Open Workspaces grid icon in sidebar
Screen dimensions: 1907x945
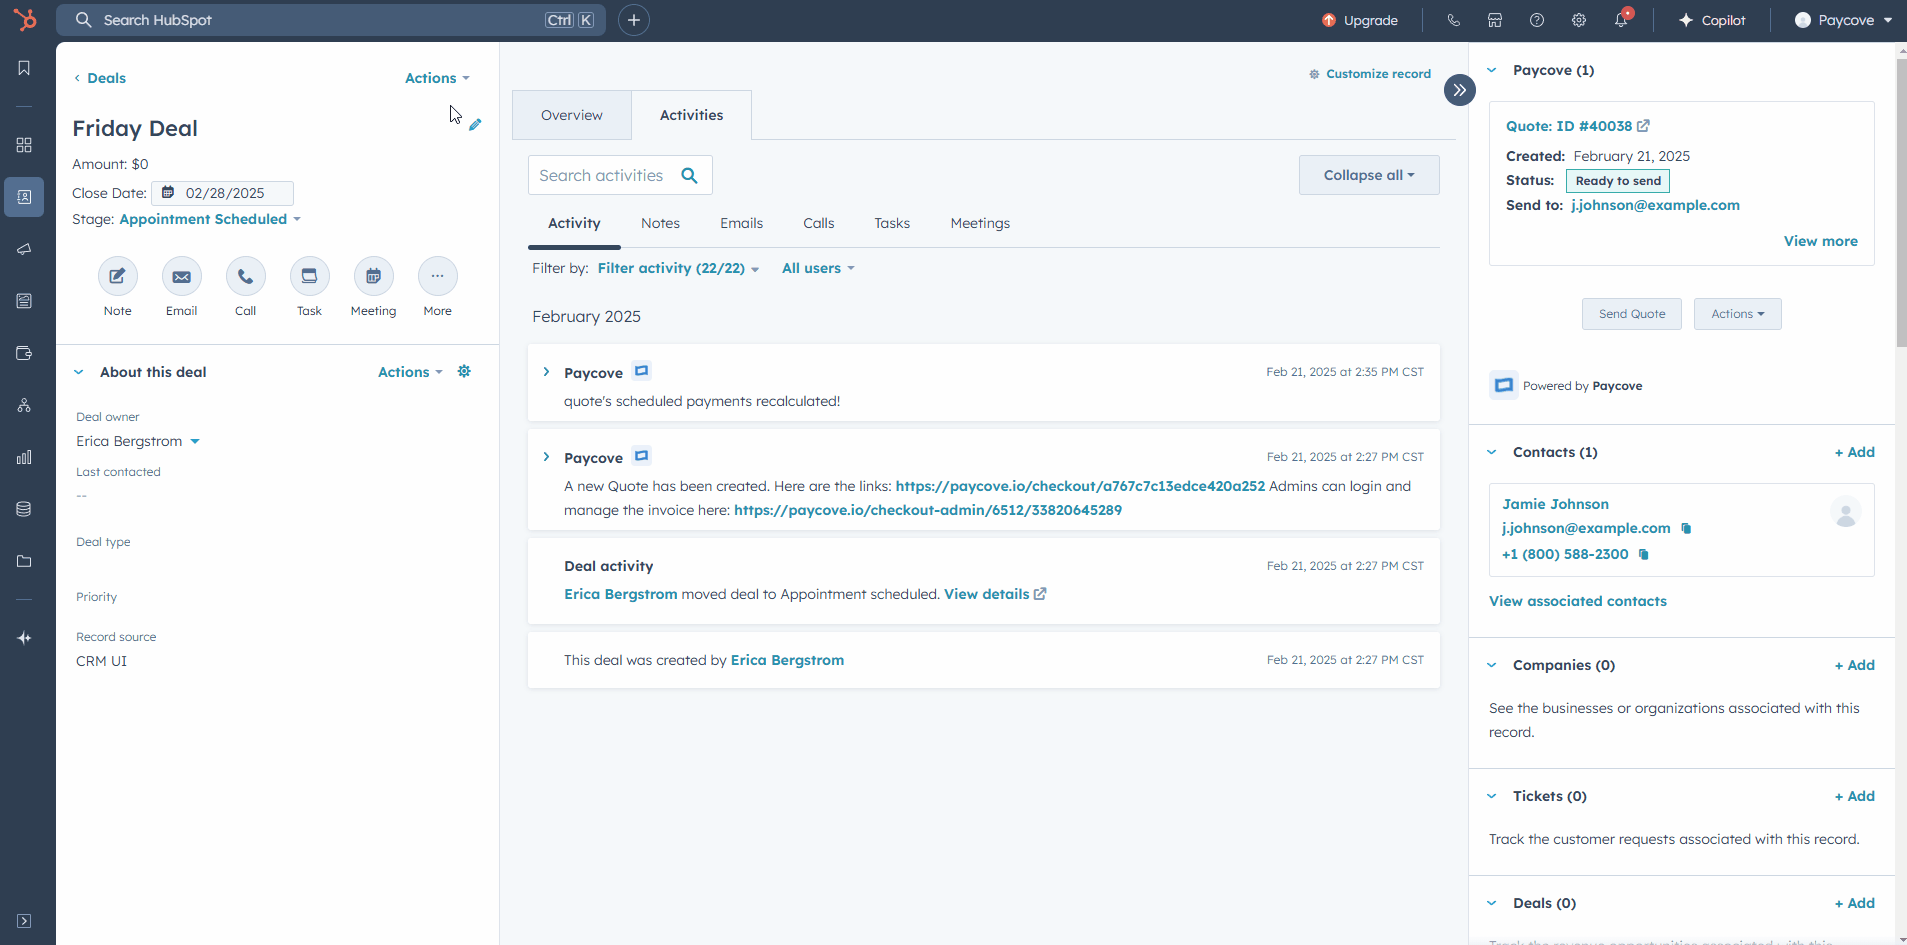pos(24,145)
